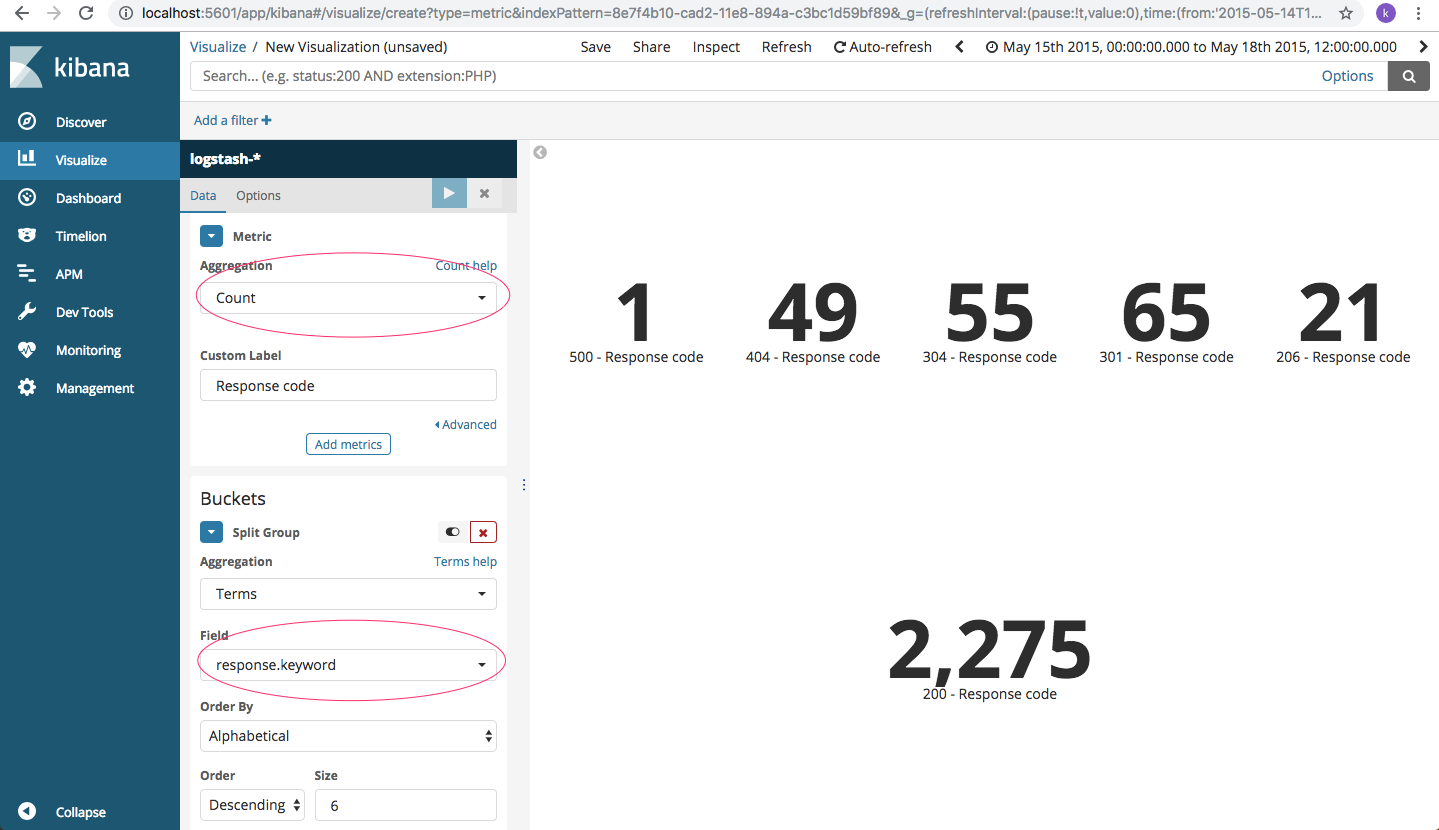The image size is (1439, 830).
Task: Open the APM section
Action: [x=66, y=273]
